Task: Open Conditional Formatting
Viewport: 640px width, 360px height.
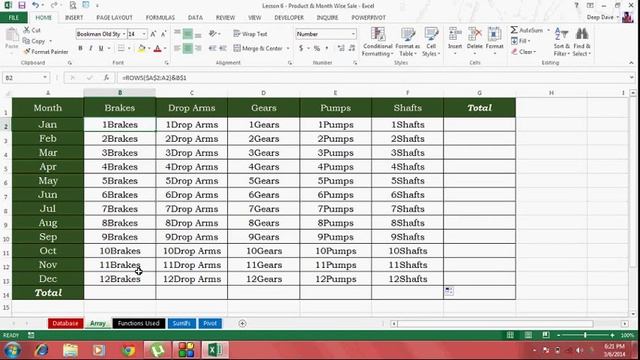Action: pyautogui.click(x=378, y=42)
